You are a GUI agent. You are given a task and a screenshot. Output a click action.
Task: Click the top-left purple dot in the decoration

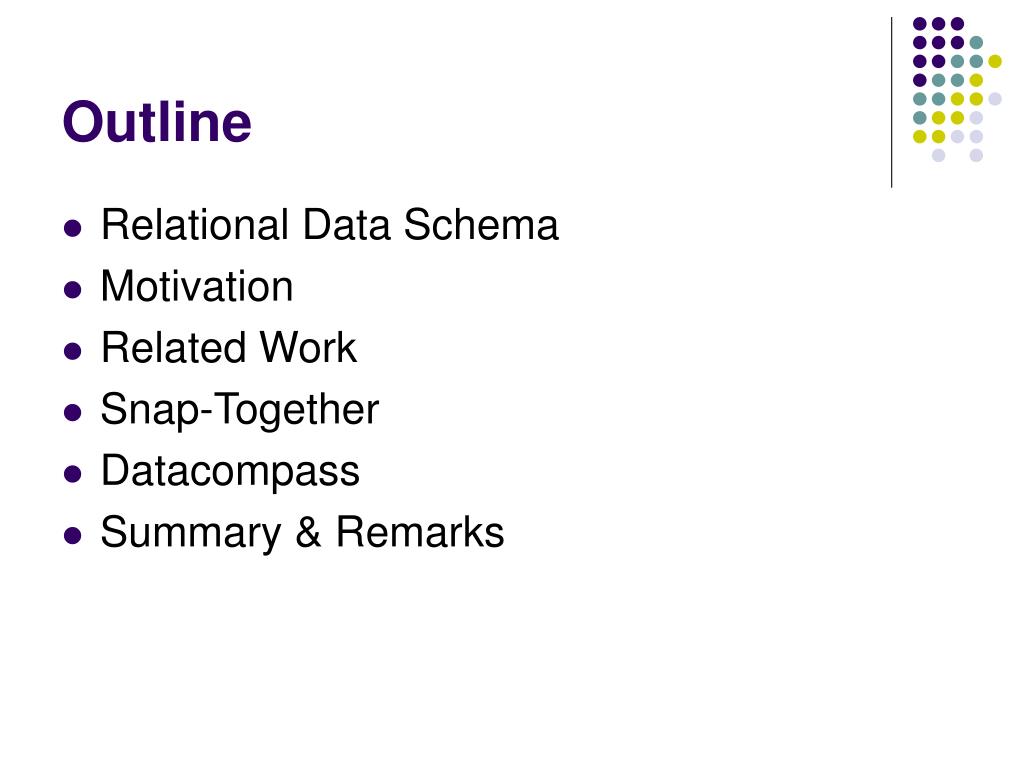(x=920, y=24)
